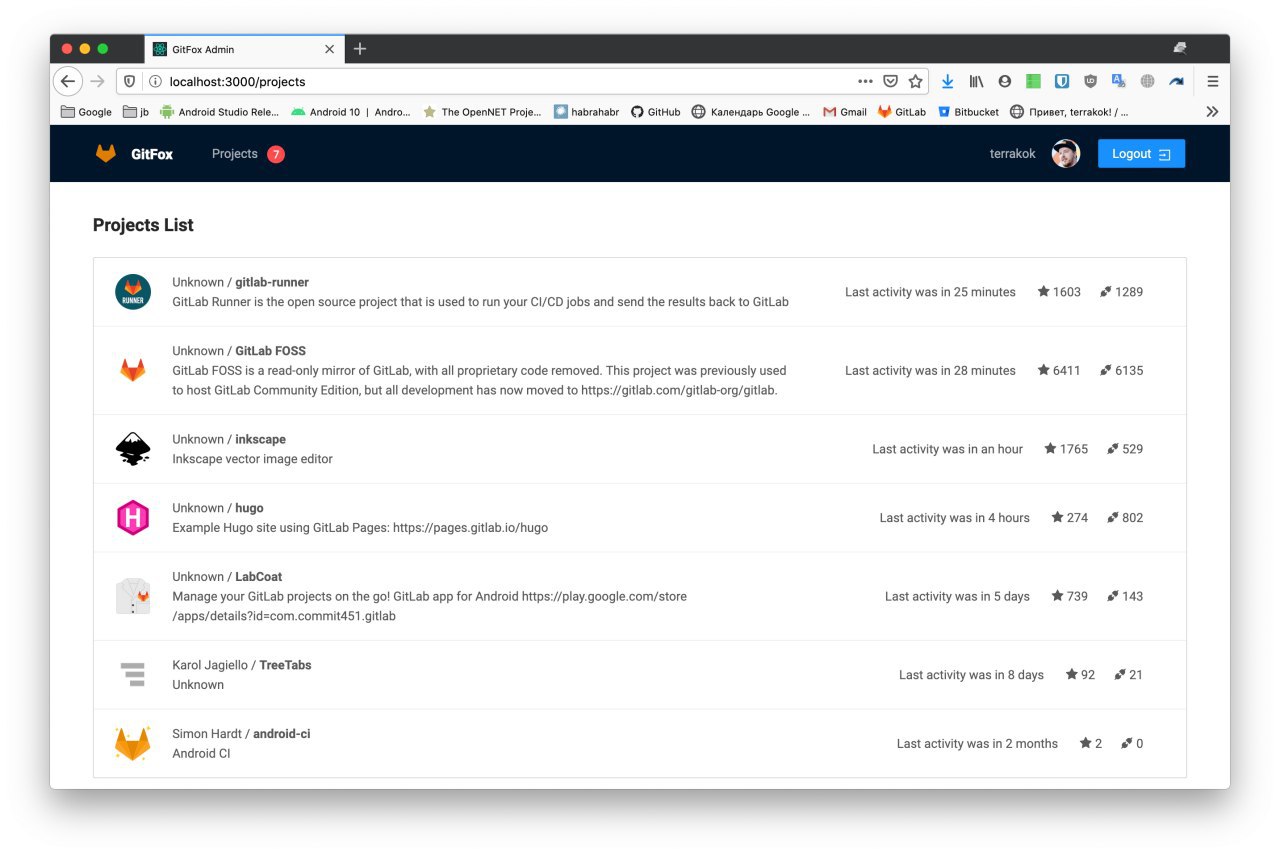Viewport: 1280px width, 855px height.
Task: Click the inkscape project logo
Action: (x=133, y=449)
